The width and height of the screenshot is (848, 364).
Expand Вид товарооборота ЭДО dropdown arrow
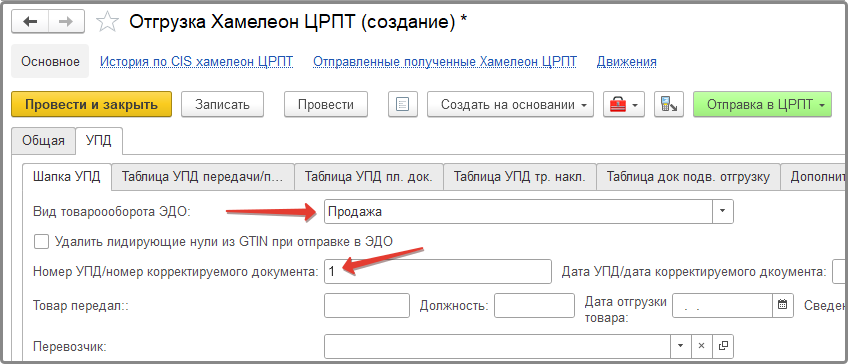[723, 212]
